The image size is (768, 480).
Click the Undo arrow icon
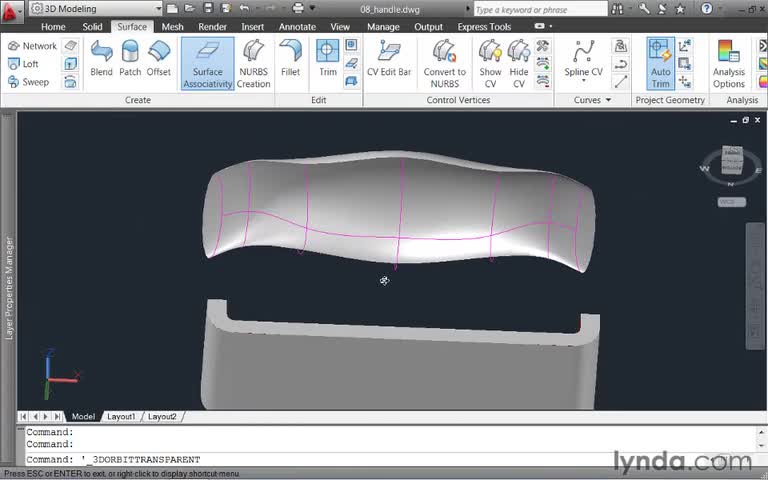tap(244, 8)
